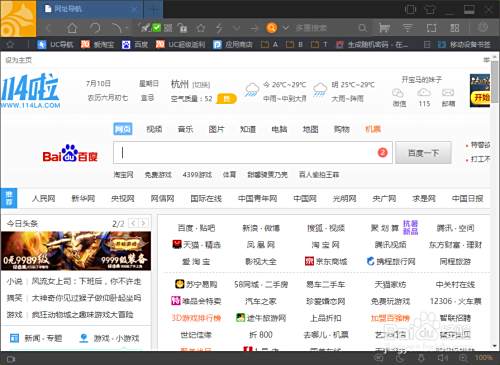Click the 微信 weather-bar icon
Screen dimensions: 500x365
coord(399,97)
